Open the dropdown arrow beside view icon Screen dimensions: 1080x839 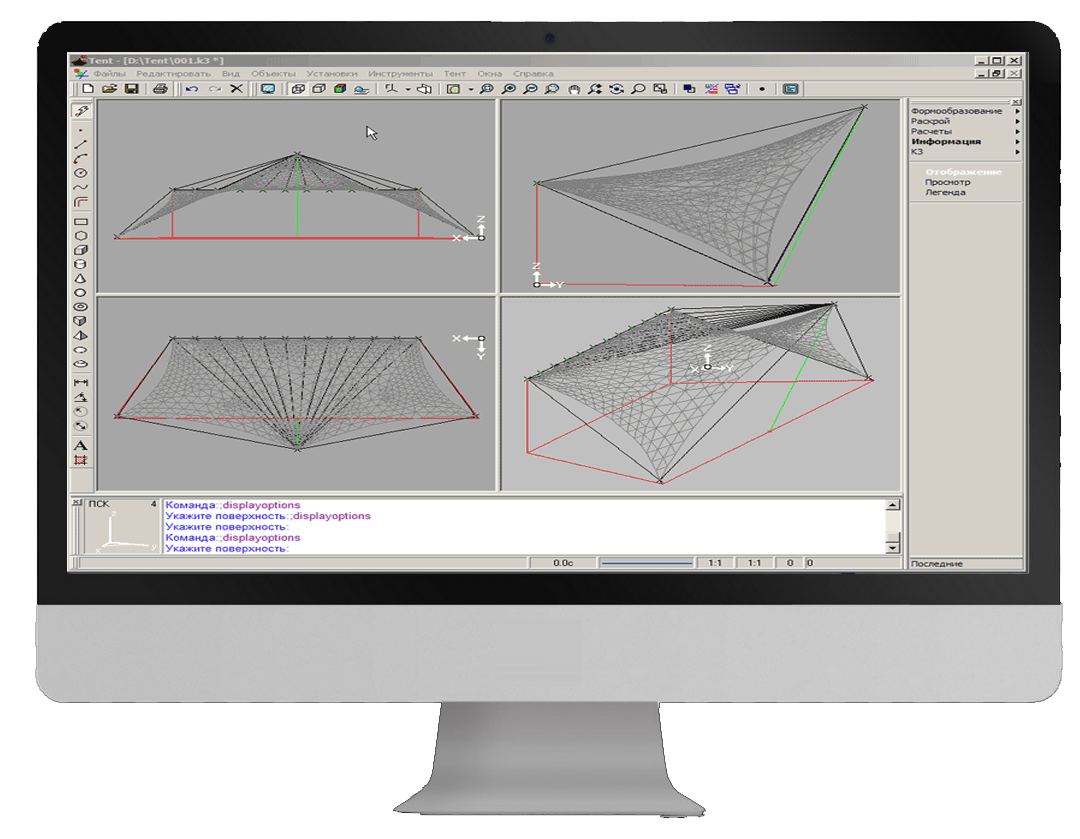point(470,89)
